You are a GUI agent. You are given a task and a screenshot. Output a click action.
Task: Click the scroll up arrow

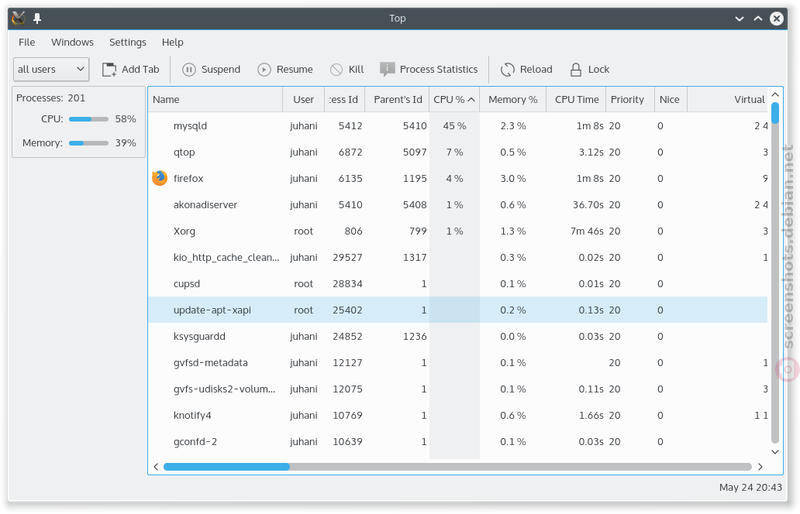(775, 94)
